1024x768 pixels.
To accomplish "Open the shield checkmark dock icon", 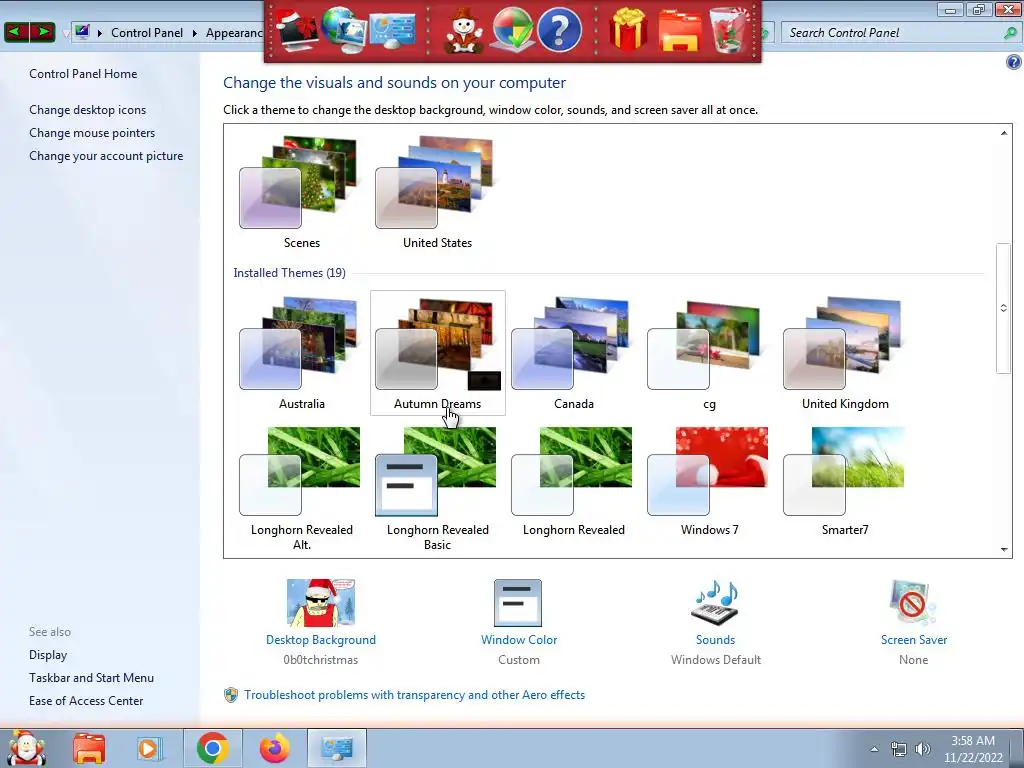I will coord(511,29).
